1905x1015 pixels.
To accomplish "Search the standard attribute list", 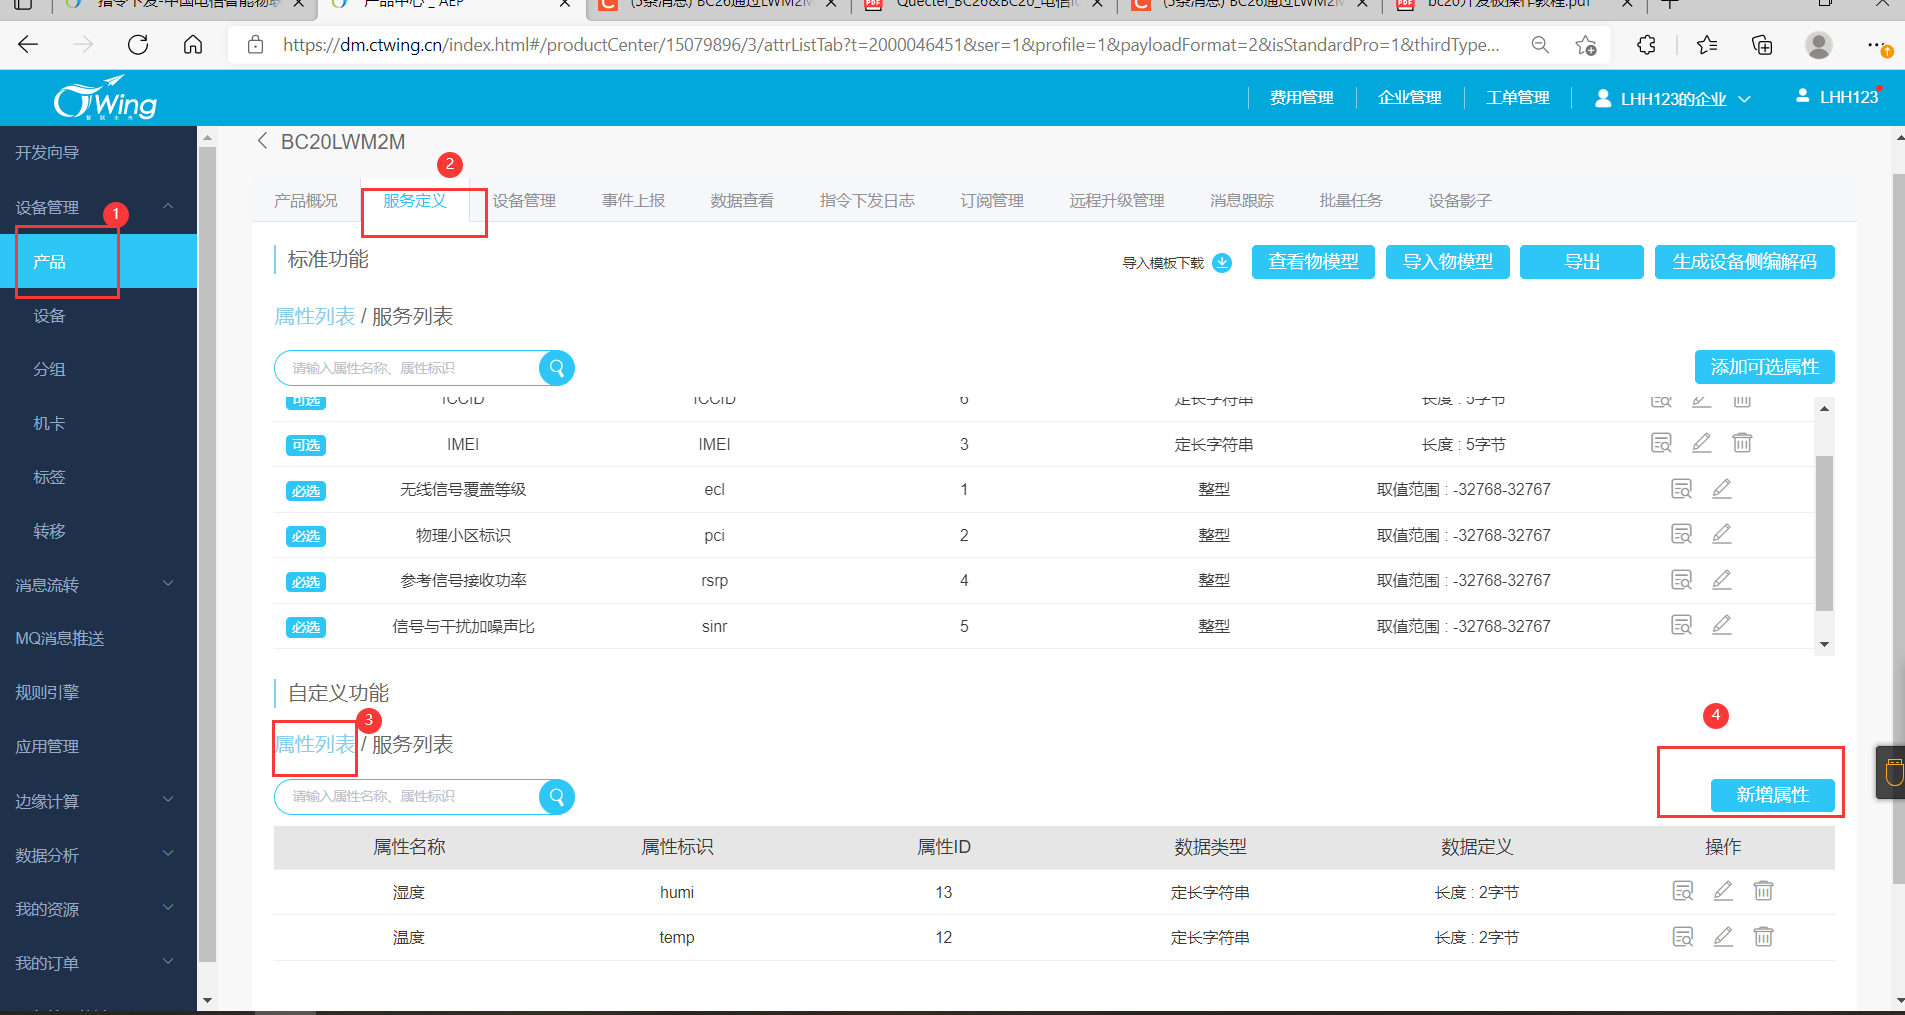I will click(557, 368).
